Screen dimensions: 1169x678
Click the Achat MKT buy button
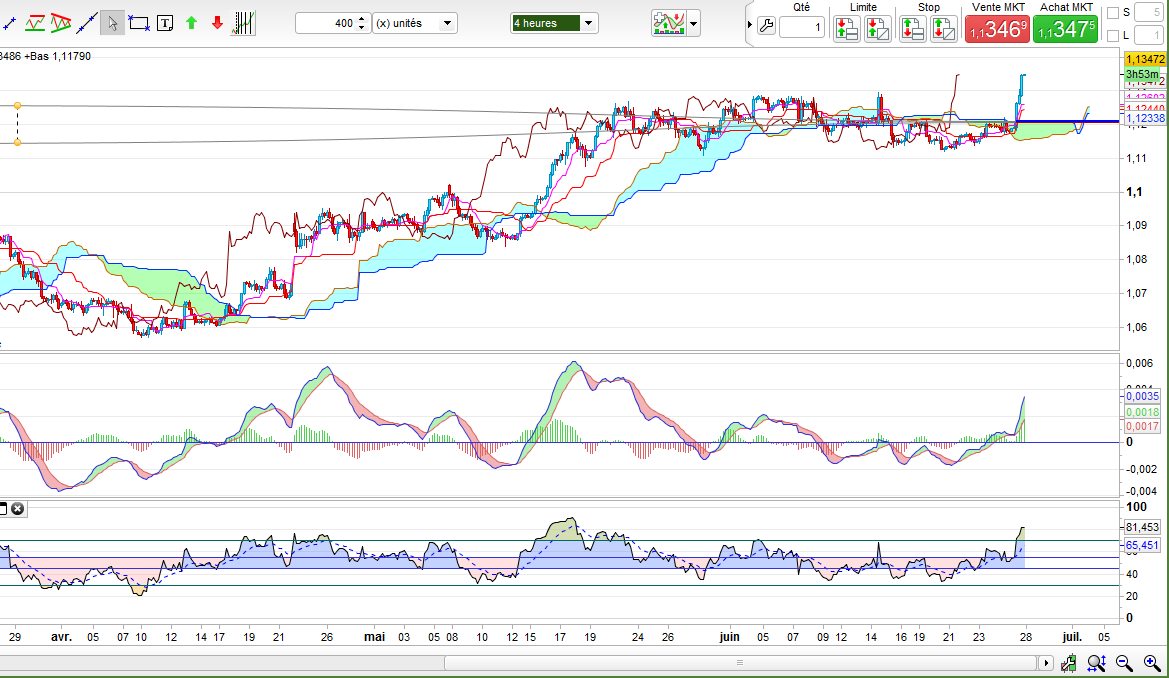tap(1065, 30)
